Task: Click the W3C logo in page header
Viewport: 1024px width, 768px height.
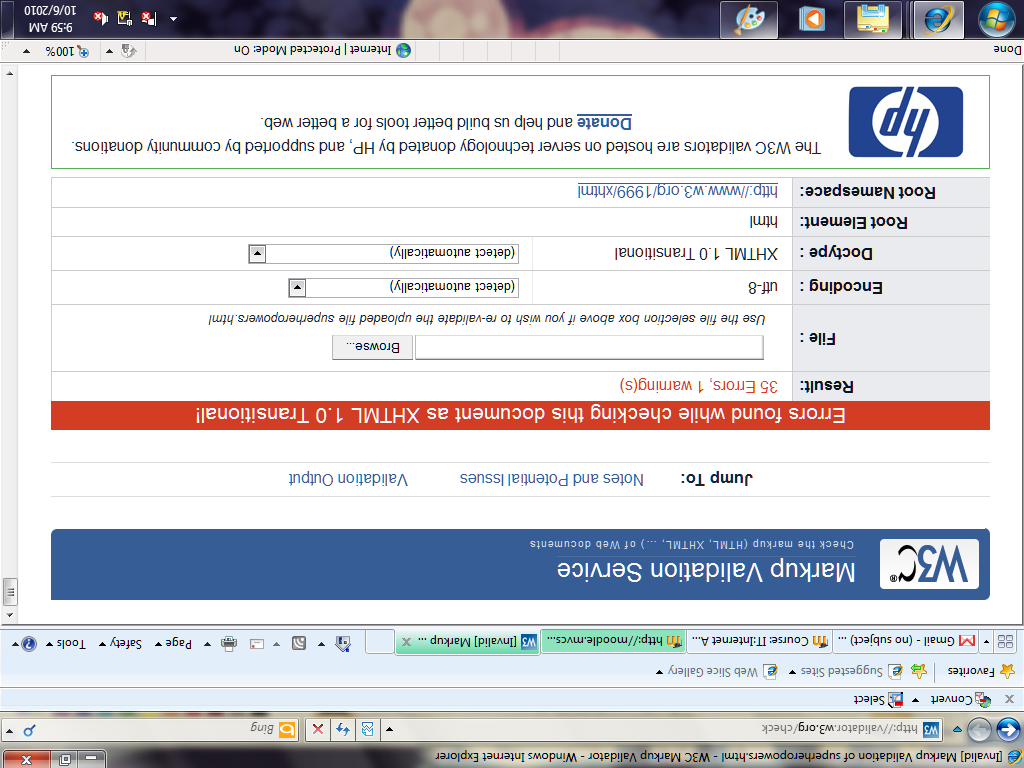Action: tap(928, 565)
